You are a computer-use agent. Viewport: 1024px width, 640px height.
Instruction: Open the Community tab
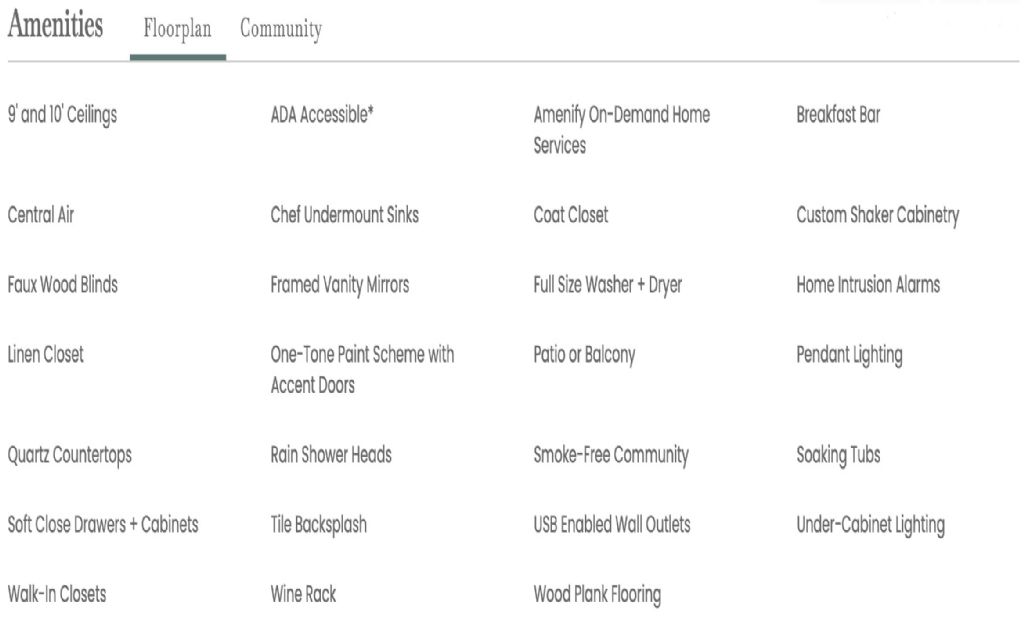(281, 30)
